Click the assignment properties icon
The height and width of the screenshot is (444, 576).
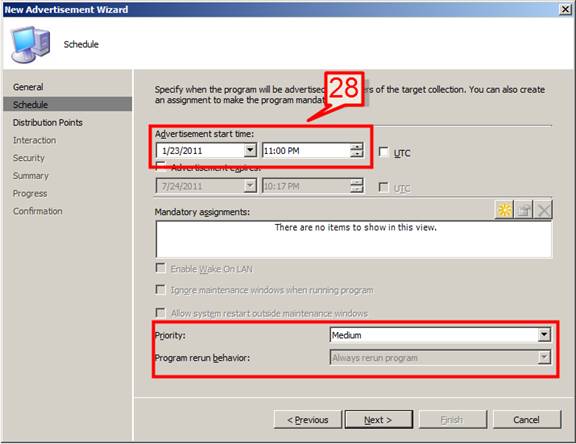pos(524,210)
